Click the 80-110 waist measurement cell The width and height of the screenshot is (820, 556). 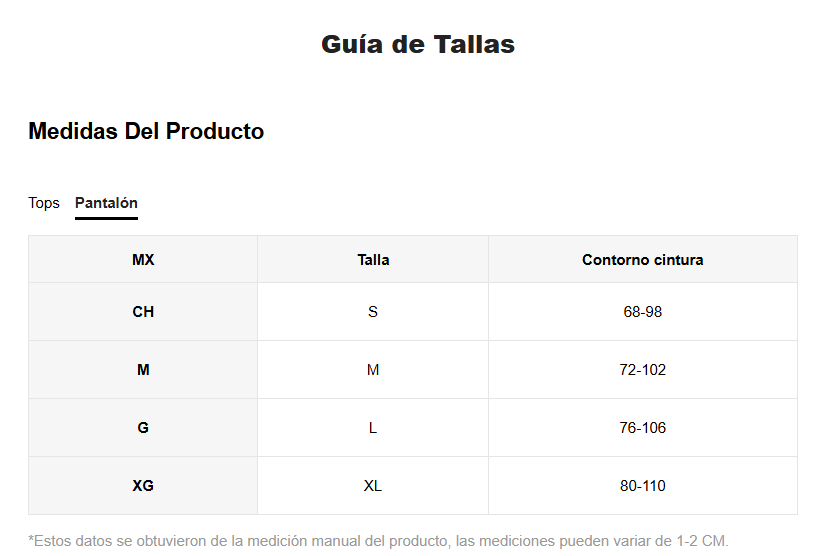click(x=643, y=486)
